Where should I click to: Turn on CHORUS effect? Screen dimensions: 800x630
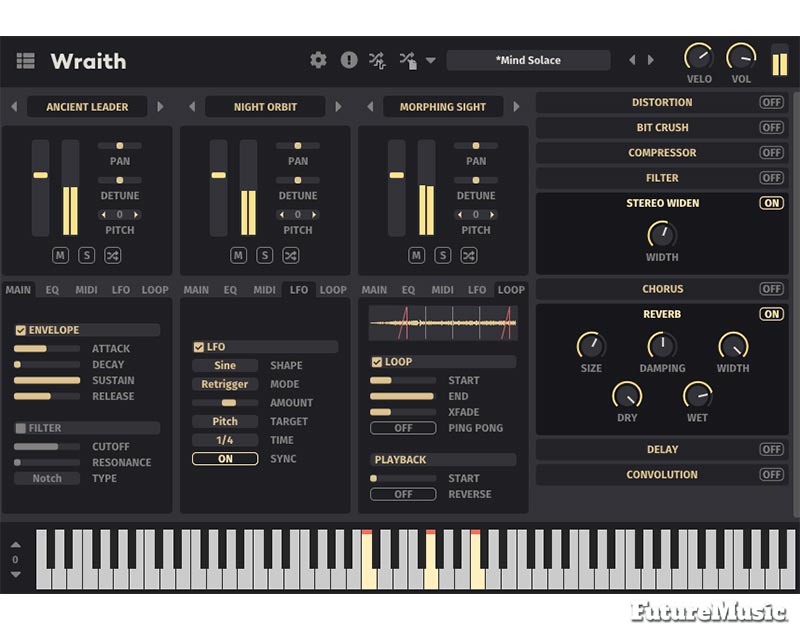click(x=771, y=289)
